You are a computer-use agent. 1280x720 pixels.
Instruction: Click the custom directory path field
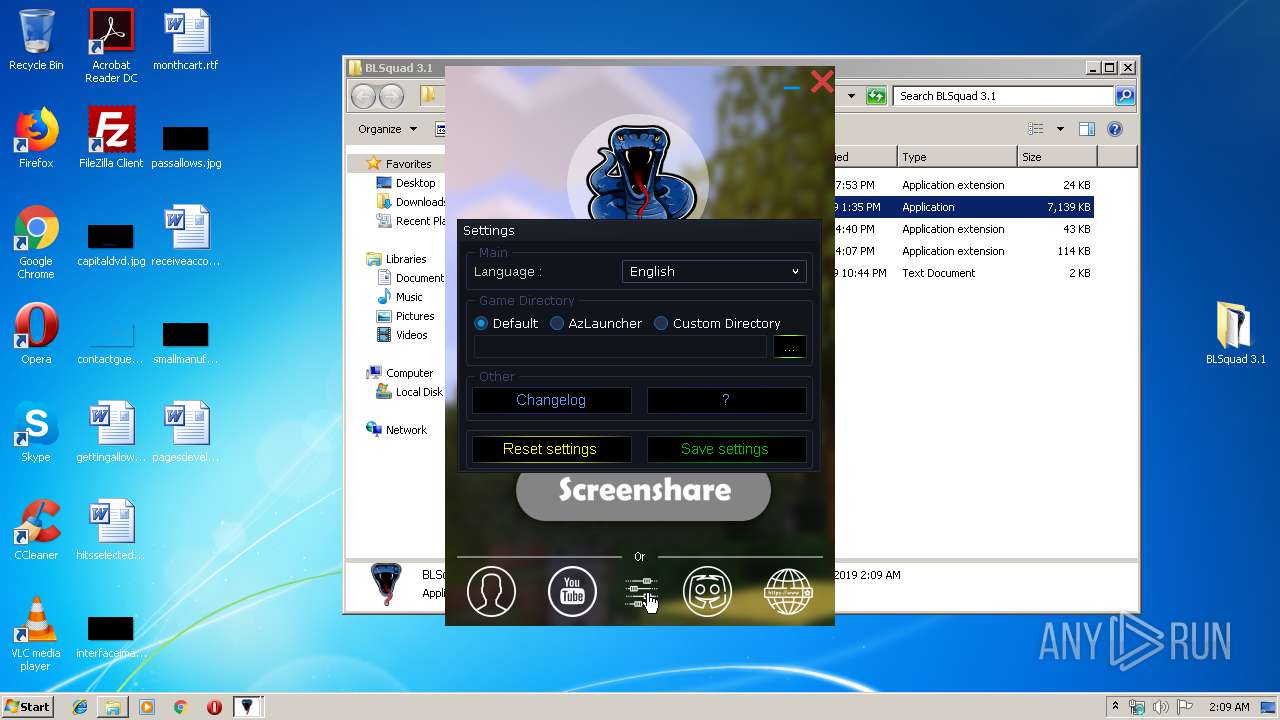pyautogui.click(x=620, y=347)
